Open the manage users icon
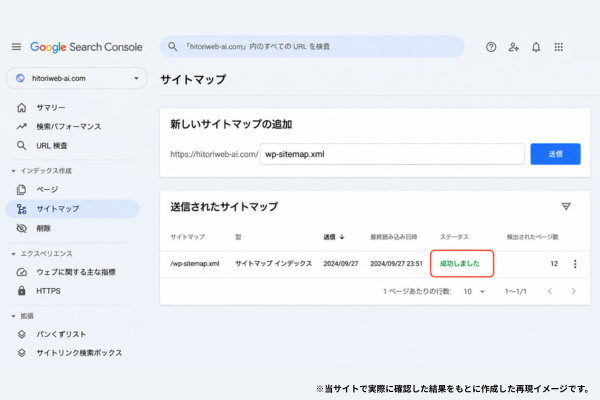Image resolution: width=600 pixels, height=400 pixels. click(x=514, y=47)
